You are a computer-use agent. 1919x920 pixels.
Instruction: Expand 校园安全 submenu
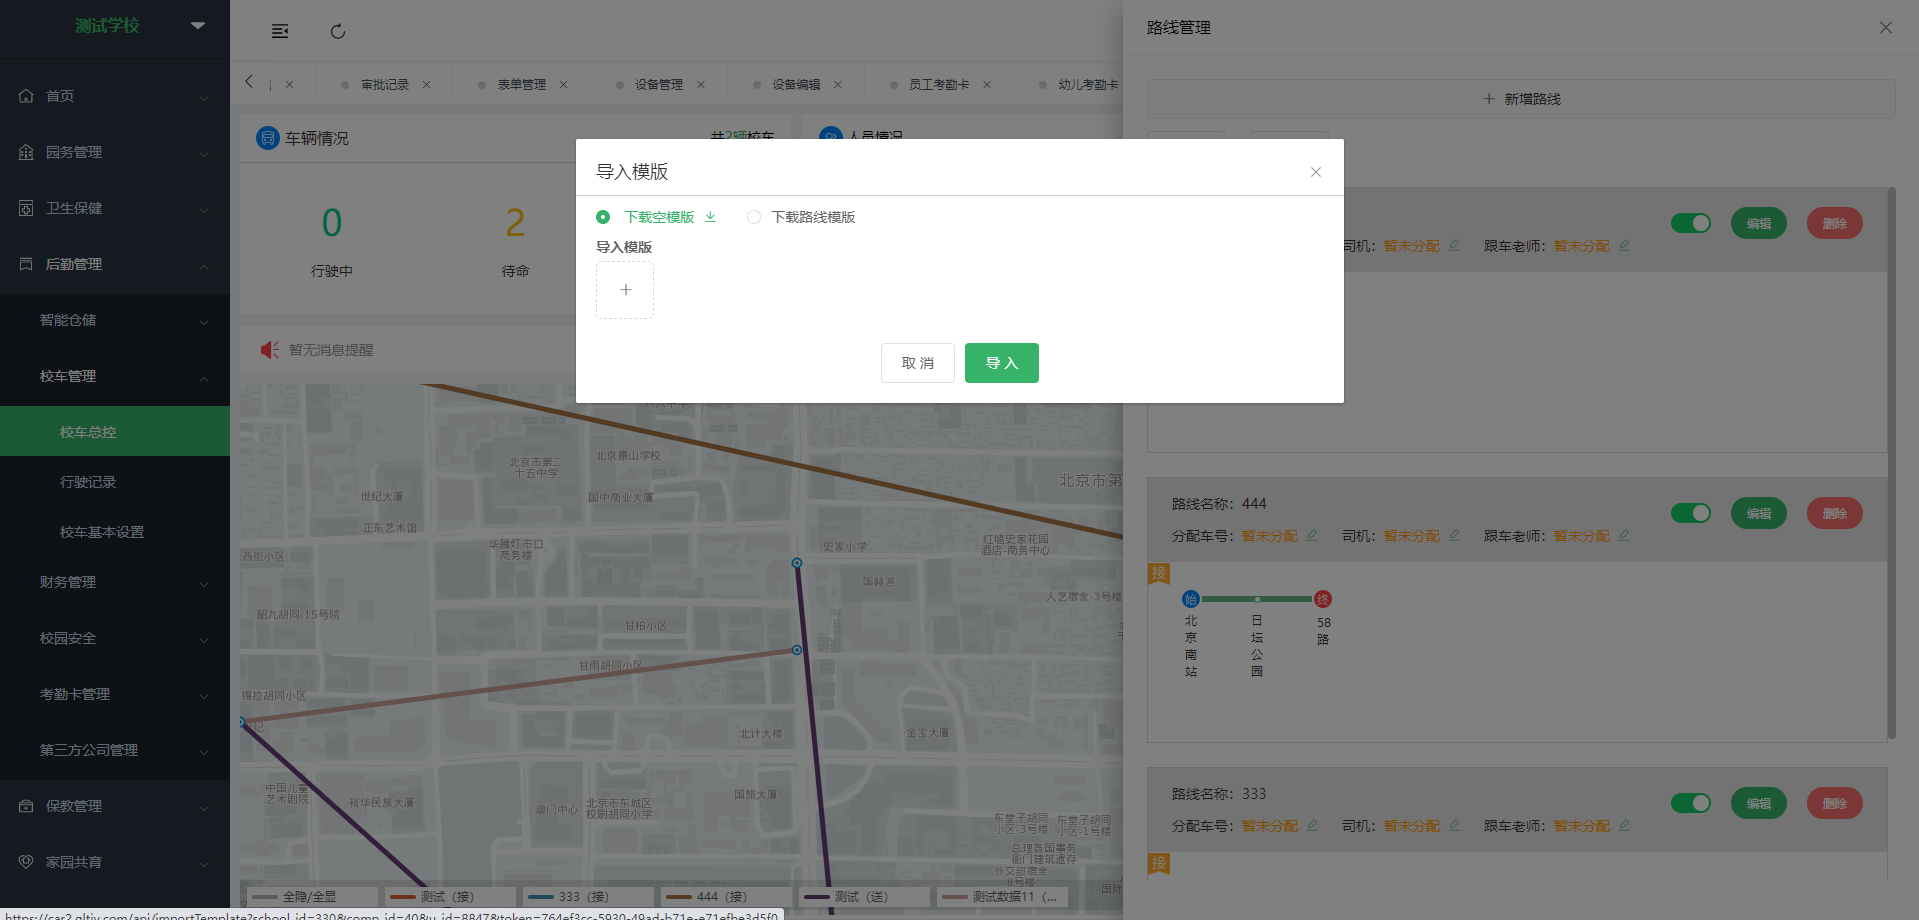pyautogui.click(x=115, y=638)
